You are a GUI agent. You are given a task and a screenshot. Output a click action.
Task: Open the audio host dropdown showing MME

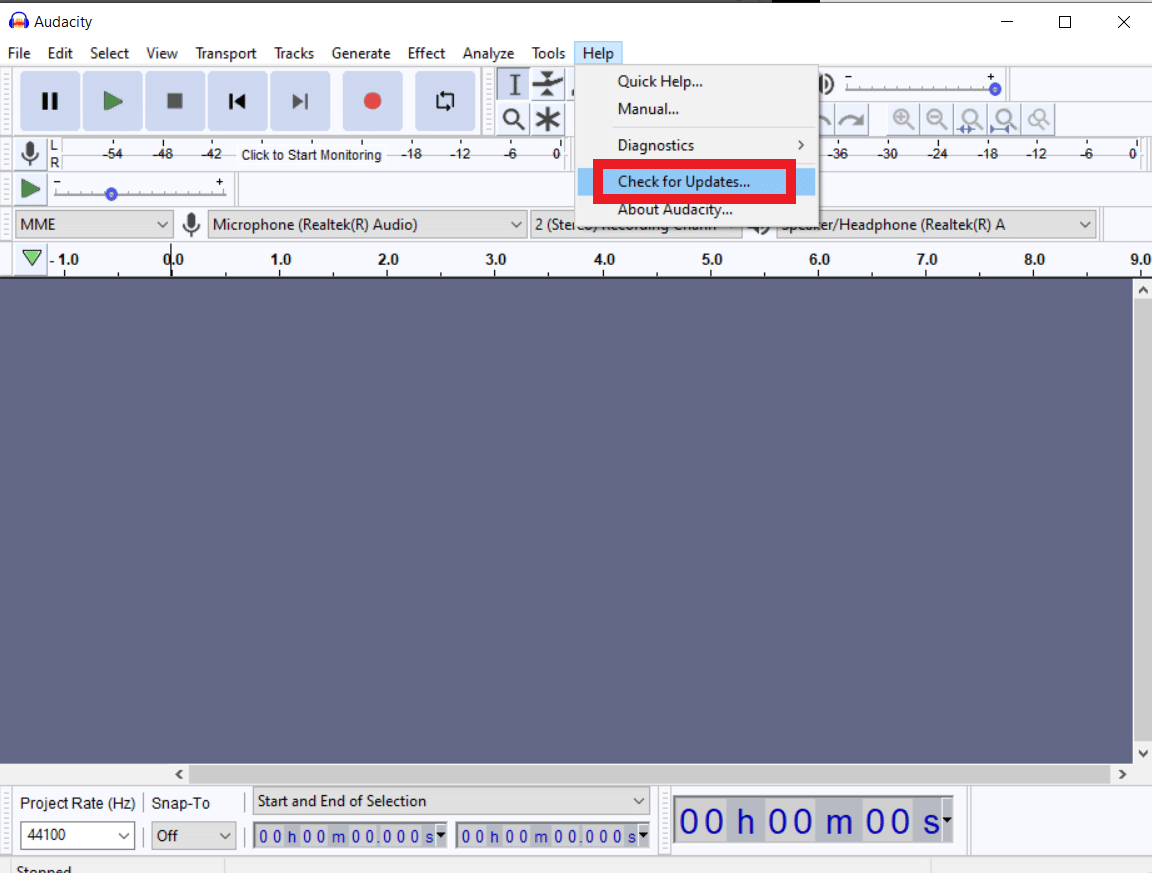[x=93, y=224]
